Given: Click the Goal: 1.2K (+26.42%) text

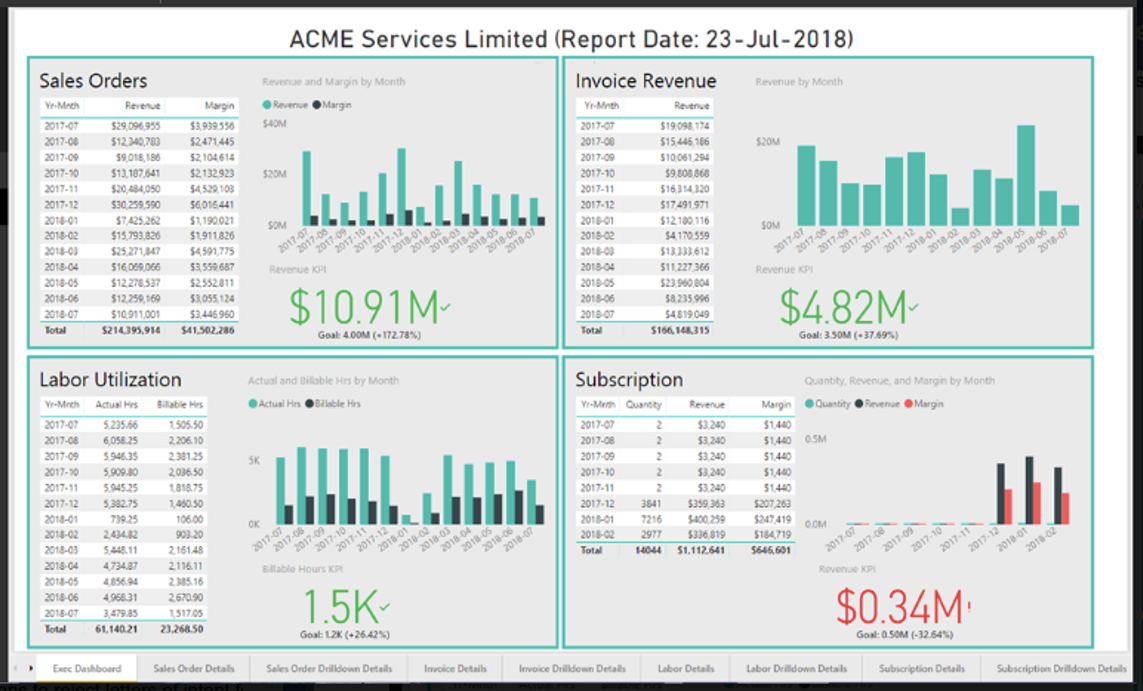Looking at the screenshot, I should 345,634.
